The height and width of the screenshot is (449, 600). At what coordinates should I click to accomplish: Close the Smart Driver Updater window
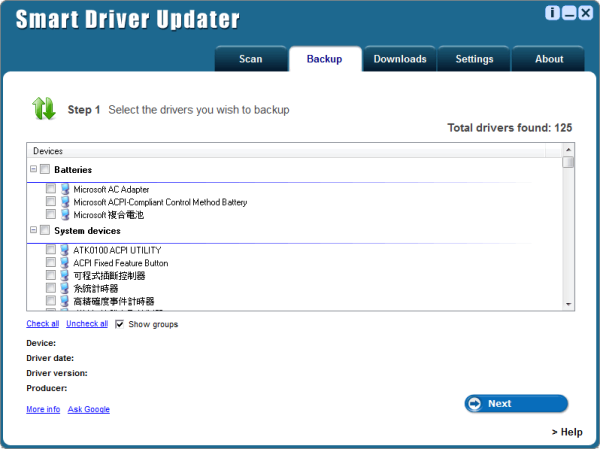coord(585,13)
